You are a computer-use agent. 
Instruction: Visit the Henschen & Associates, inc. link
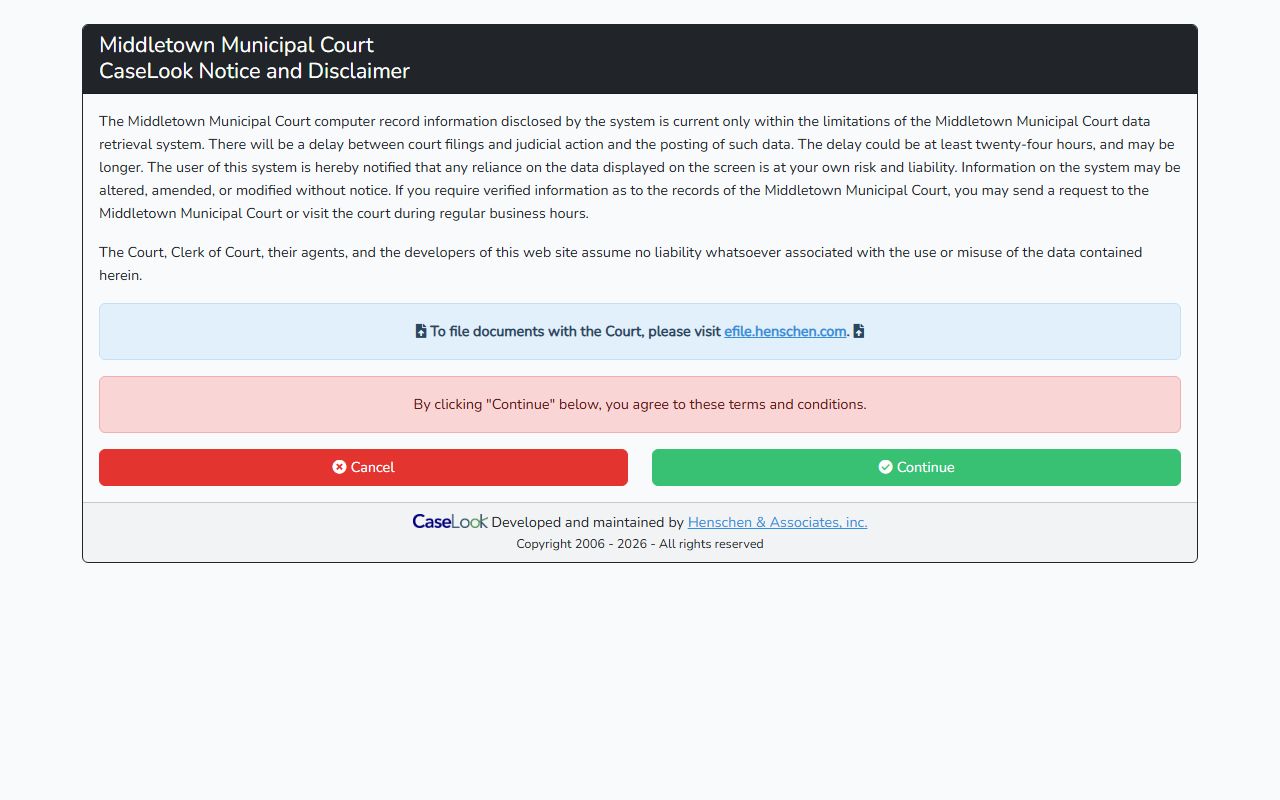click(777, 522)
